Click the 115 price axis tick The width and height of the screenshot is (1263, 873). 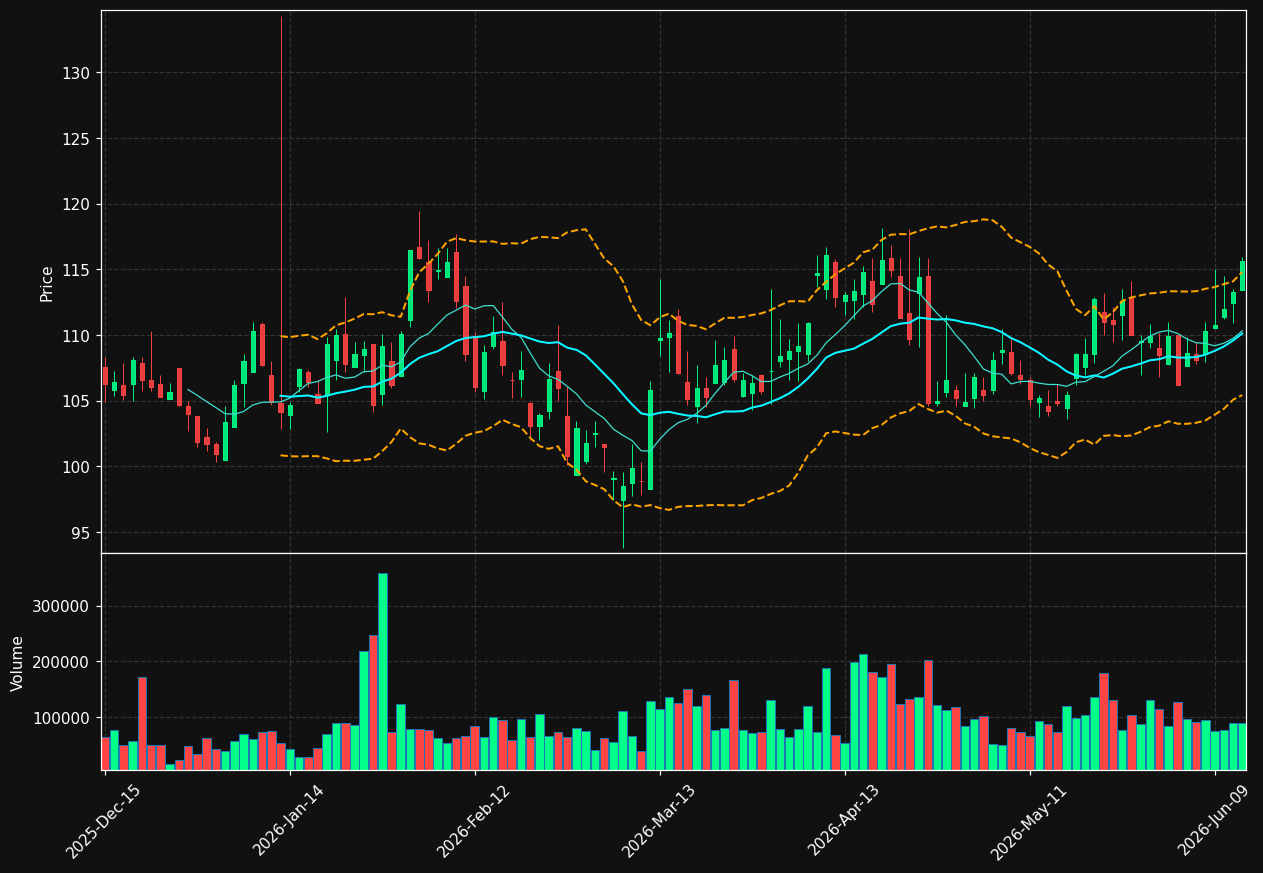coord(77,270)
